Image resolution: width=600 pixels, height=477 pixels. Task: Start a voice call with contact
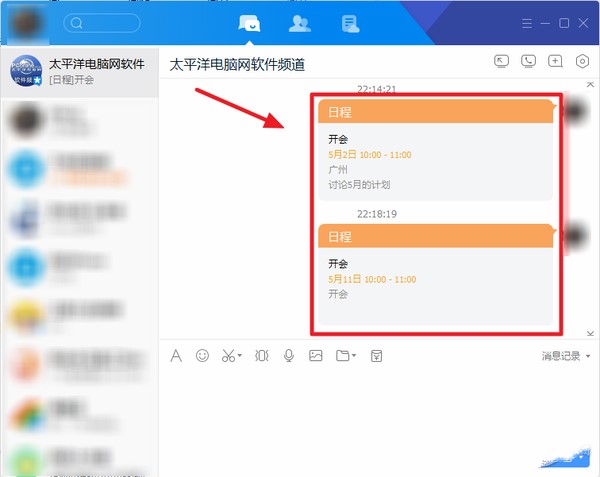pos(529,61)
